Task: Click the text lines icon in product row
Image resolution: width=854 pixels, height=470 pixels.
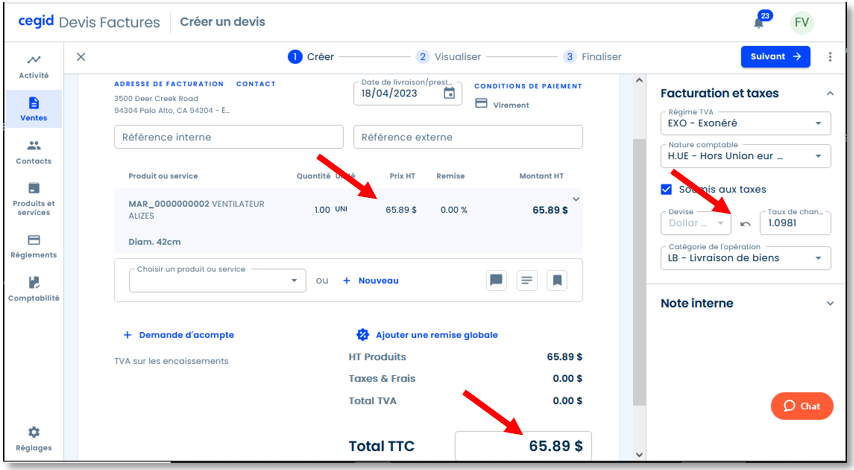Action: 526,281
